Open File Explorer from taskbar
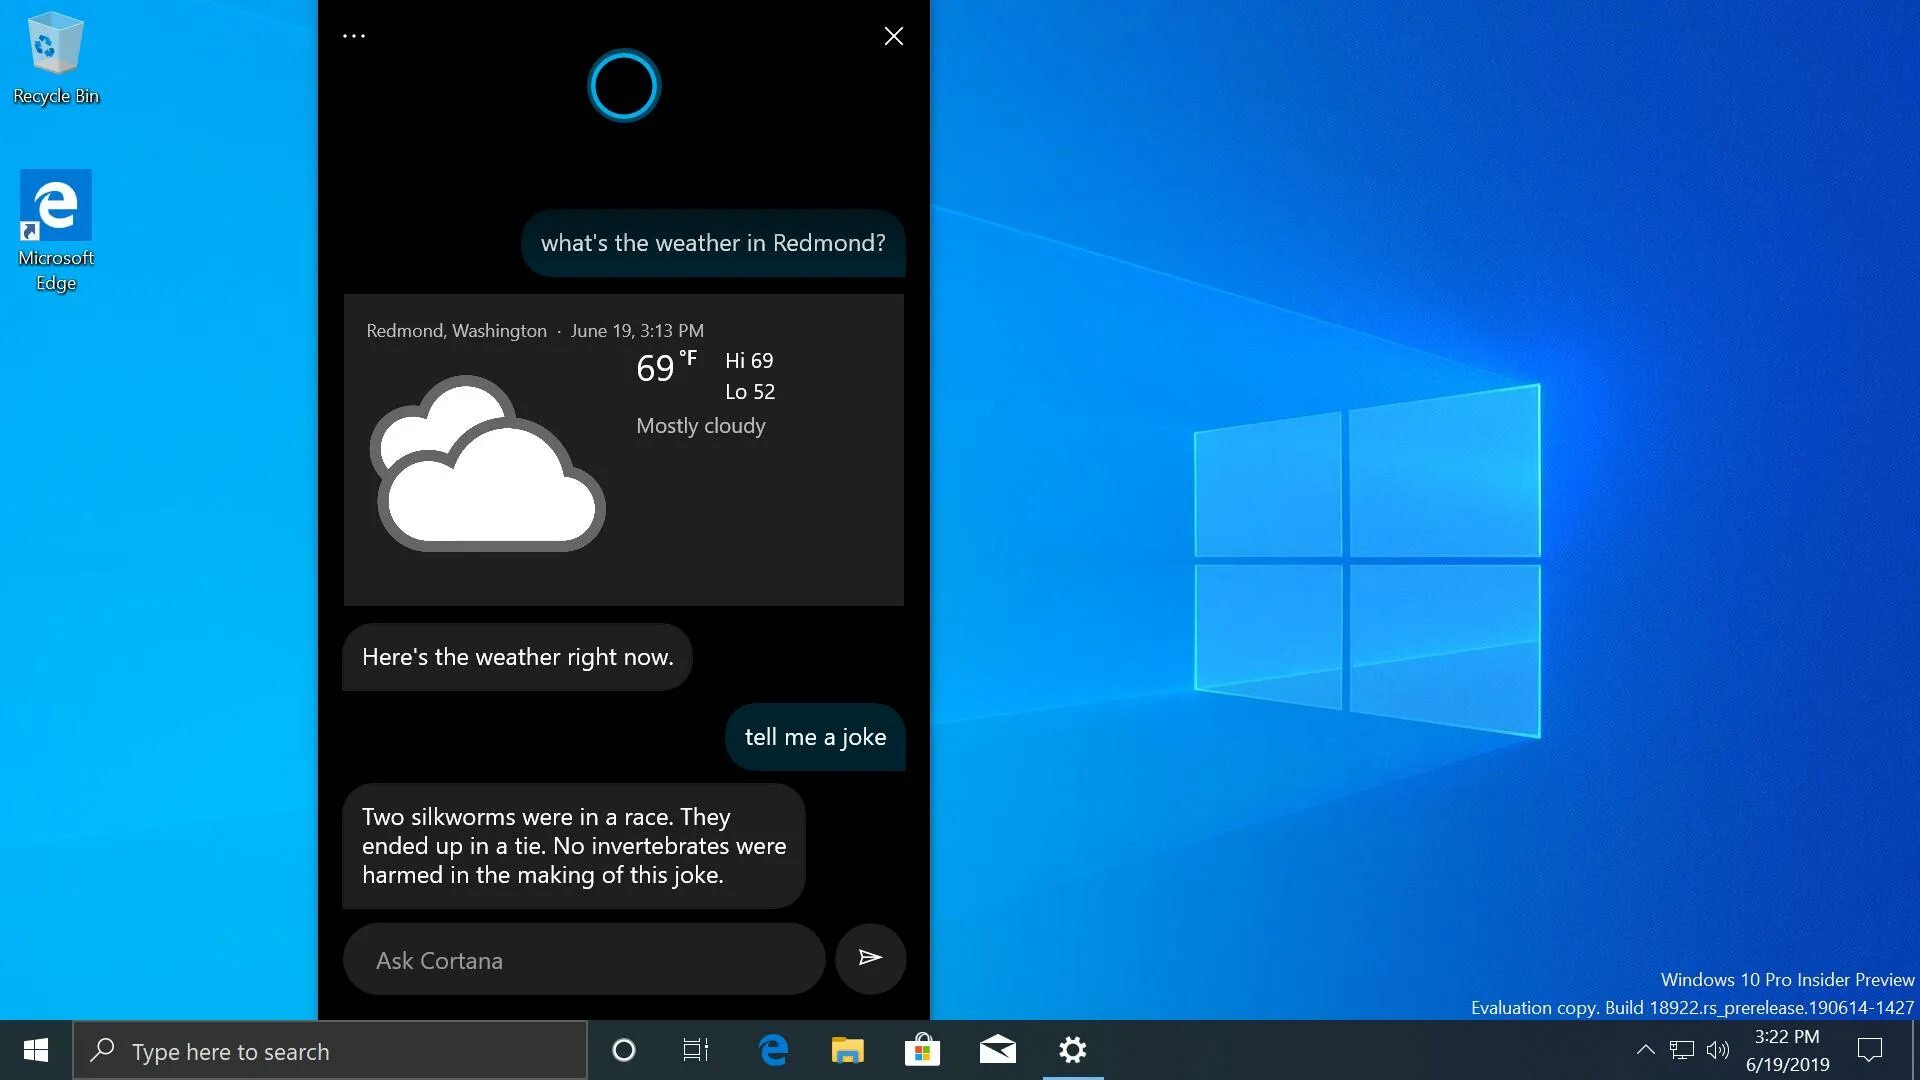 [x=848, y=1050]
